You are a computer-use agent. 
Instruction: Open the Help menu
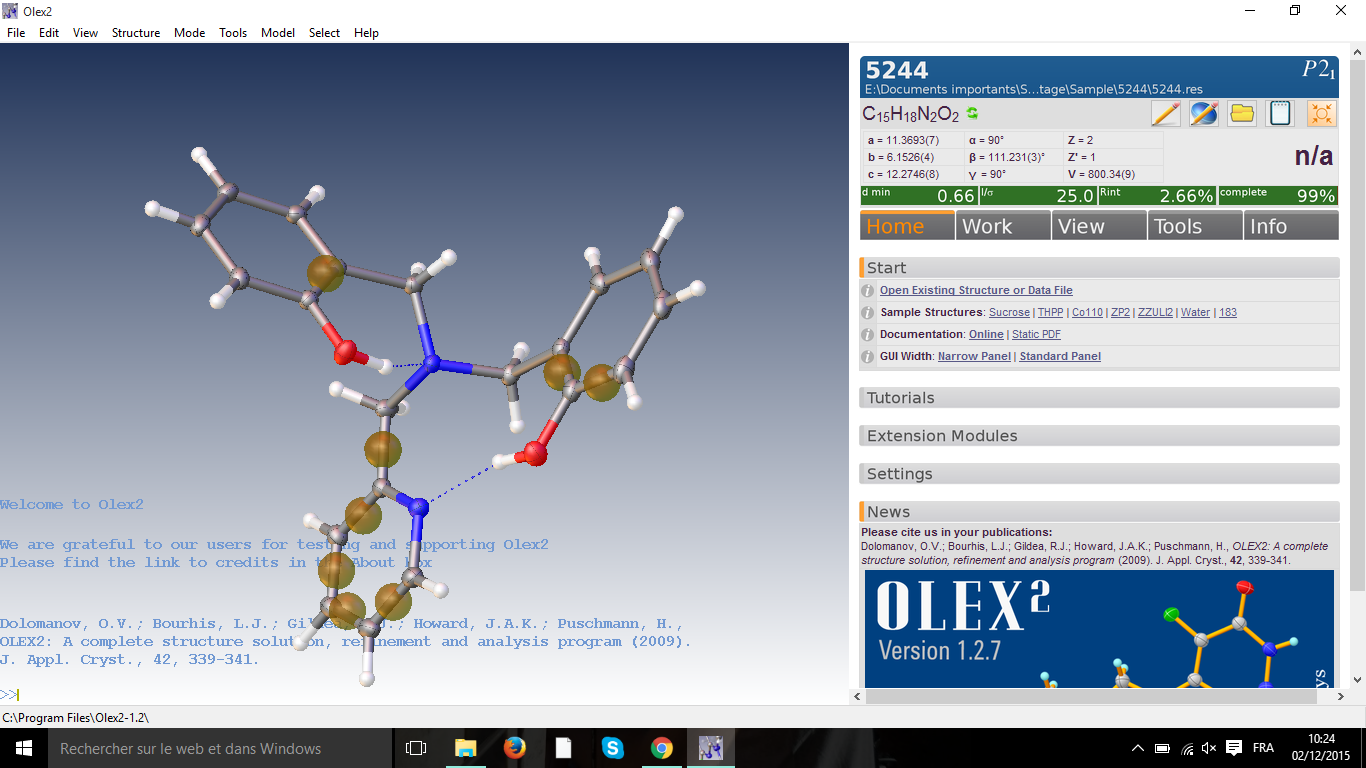tap(366, 32)
